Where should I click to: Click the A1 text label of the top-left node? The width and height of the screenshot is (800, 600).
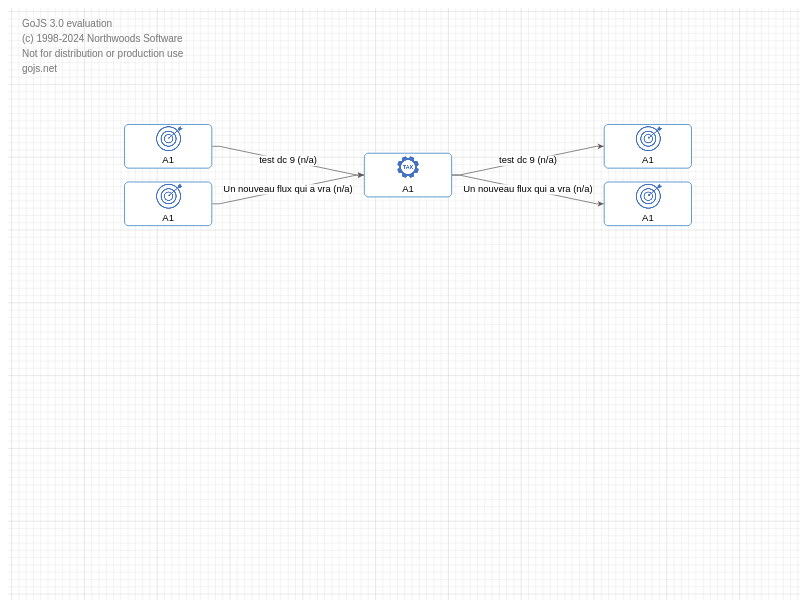pyautogui.click(x=168, y=160)
